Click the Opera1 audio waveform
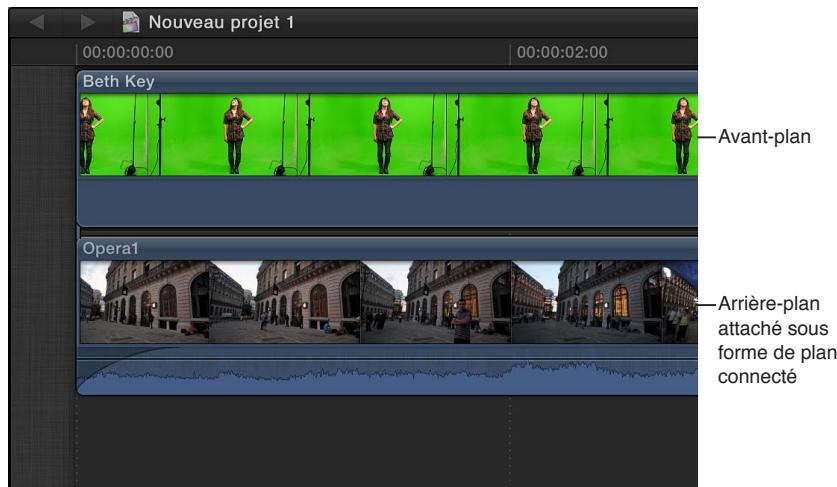Image resolution: width=837 pixels, height=487 pixels. (x=389, y=376)
